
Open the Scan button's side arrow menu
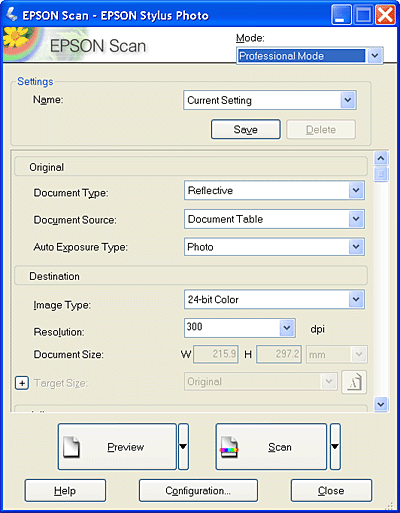coord(335,447)
